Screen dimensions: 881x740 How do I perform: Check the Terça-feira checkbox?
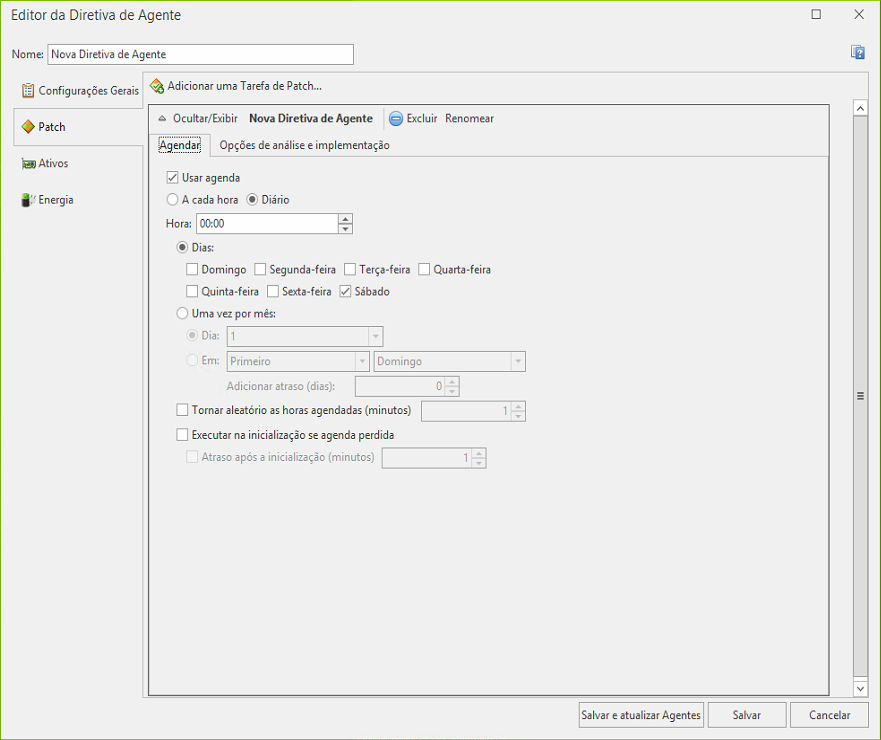coord(350,270)
